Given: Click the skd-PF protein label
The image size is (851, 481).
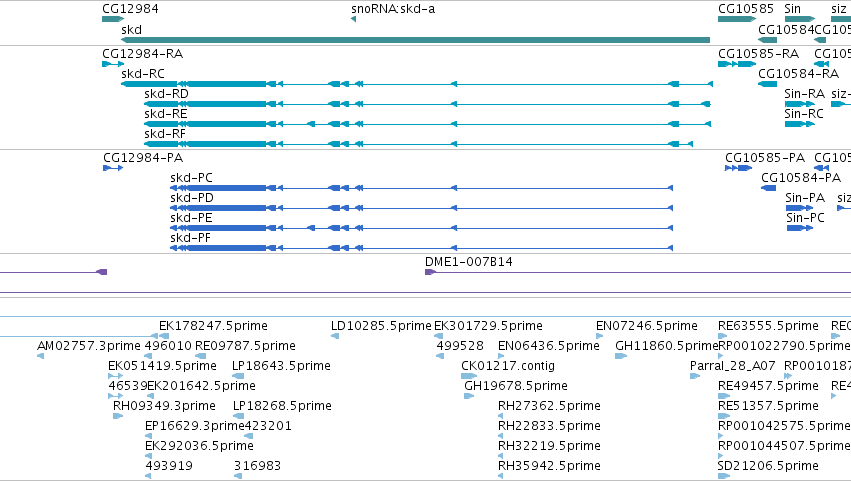Looking at the screenshot, I should point(190,238).
